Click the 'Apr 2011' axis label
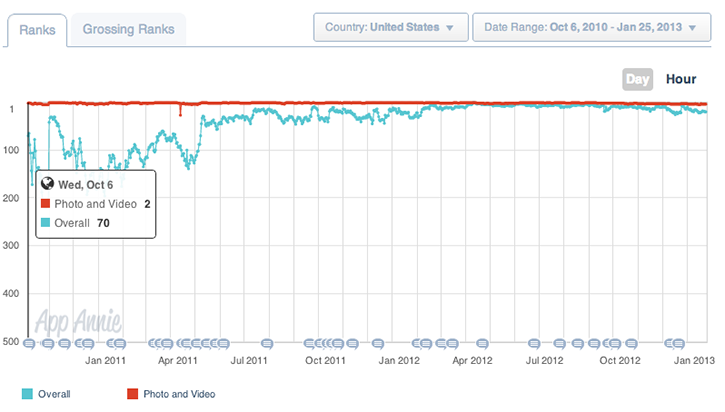The height and width of the screenshot is (412, 725). tap(178, 361)
